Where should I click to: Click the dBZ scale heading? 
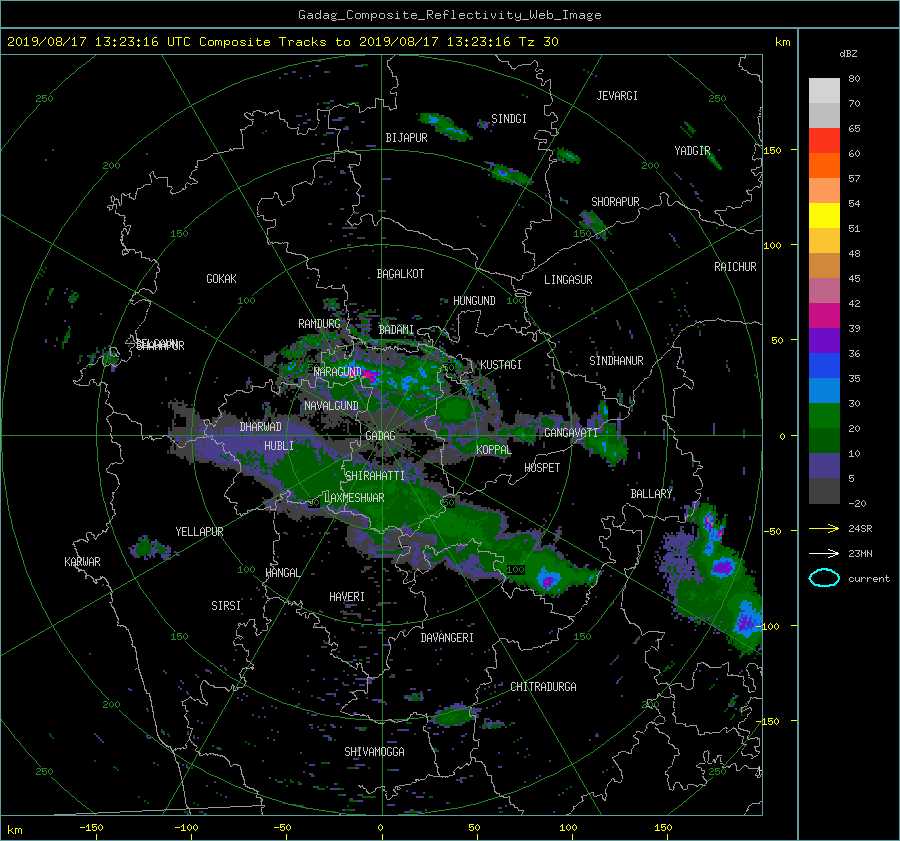[848, 53]
